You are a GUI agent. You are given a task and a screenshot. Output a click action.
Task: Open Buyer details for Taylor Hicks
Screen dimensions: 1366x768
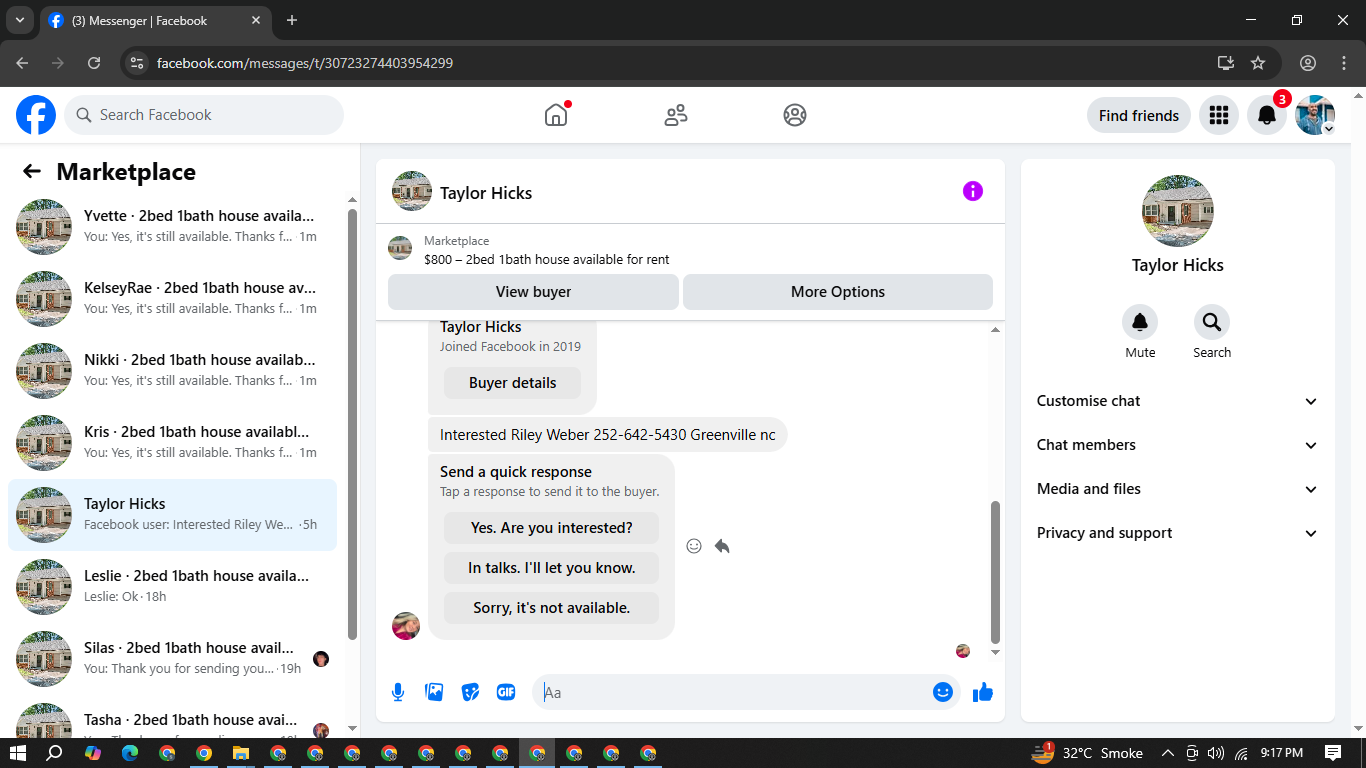click(512, 383)
